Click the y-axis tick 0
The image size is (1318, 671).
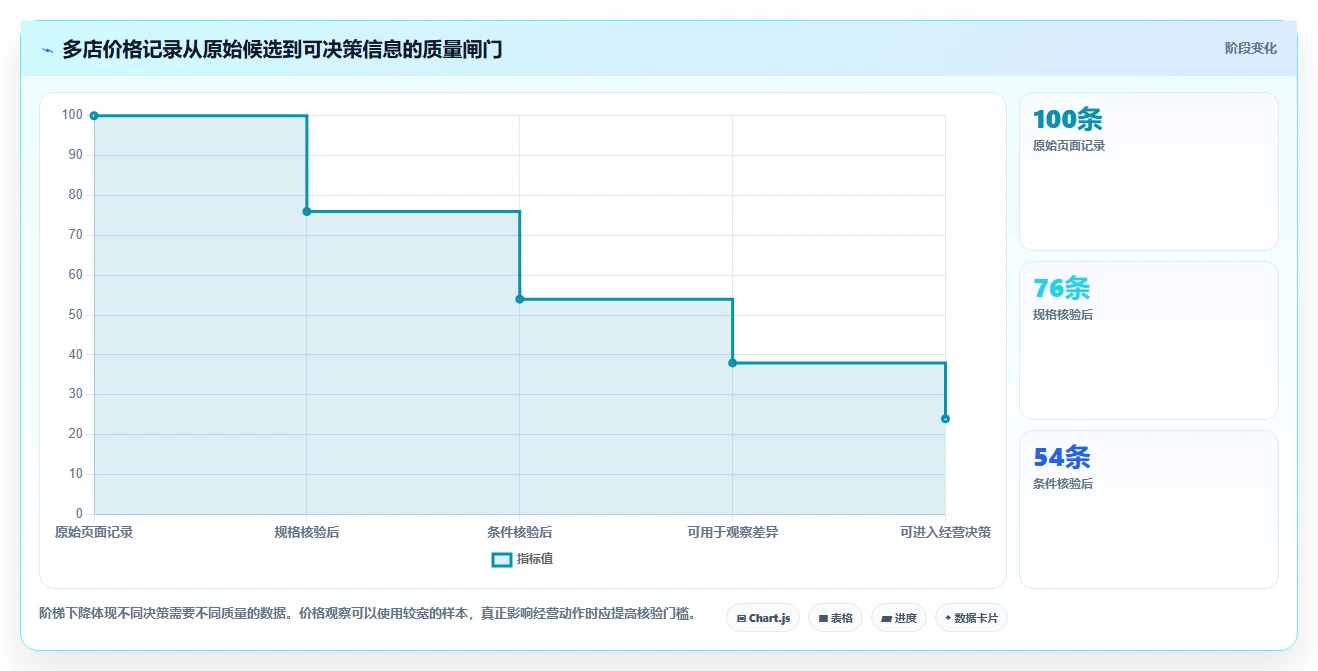[x=79, y=514]
